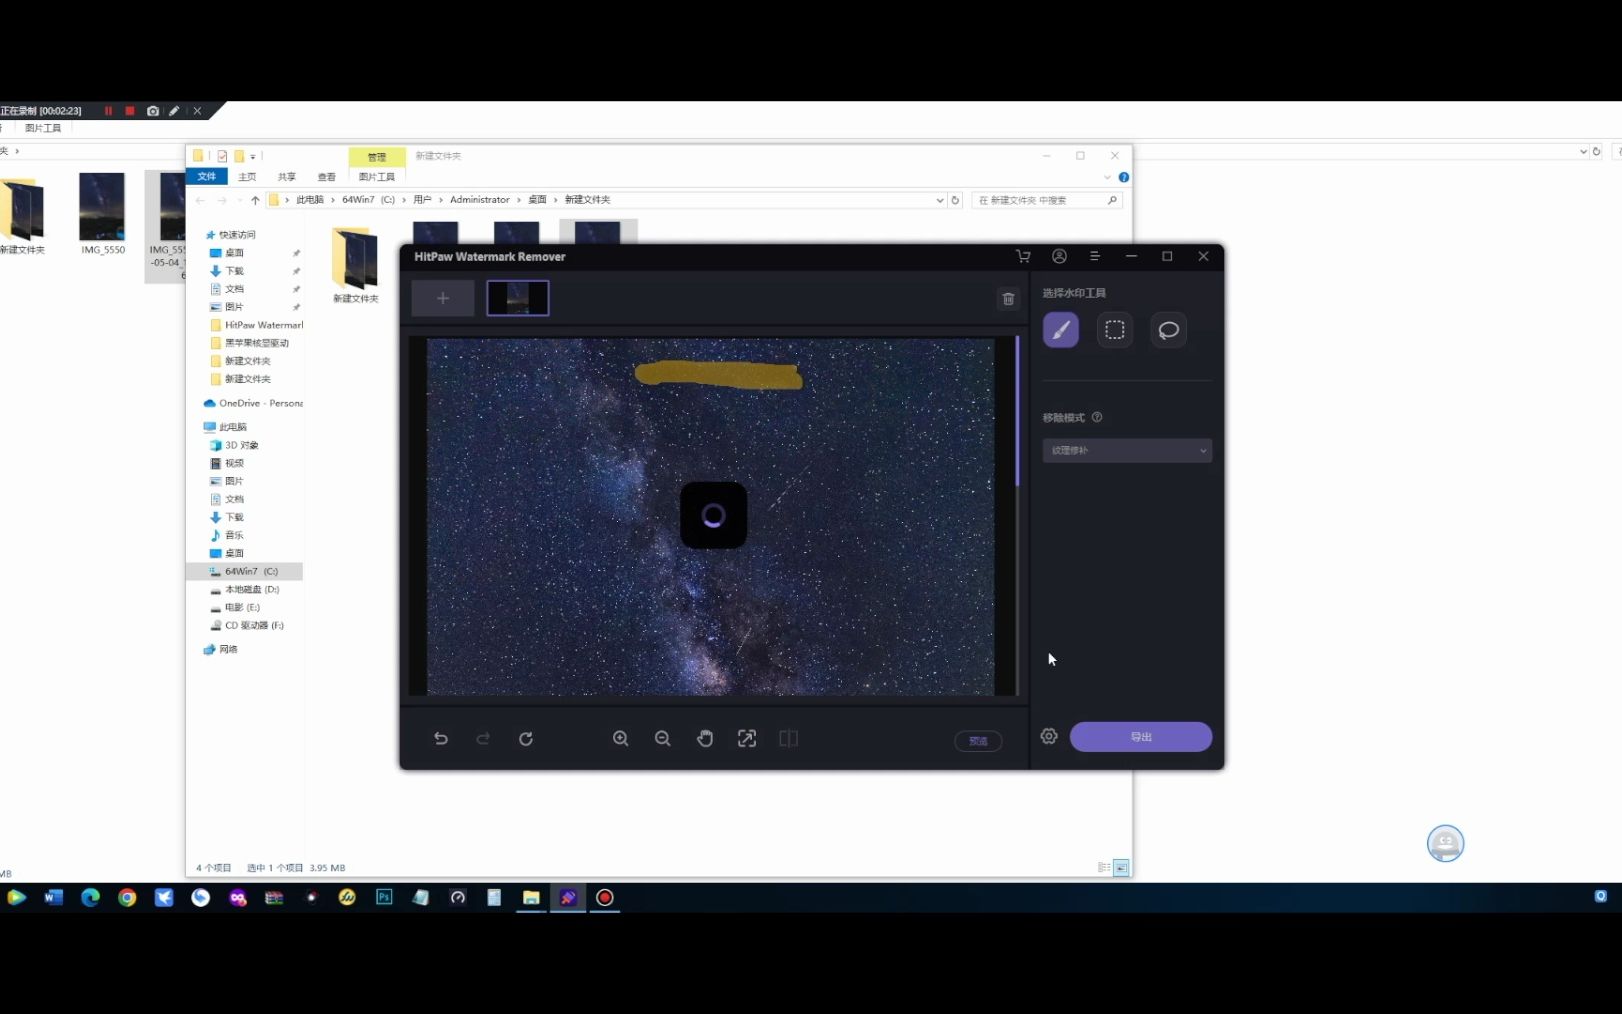Click the 导出 export button
The image size is (1622, 1014).
click(x=1141, y=737)
